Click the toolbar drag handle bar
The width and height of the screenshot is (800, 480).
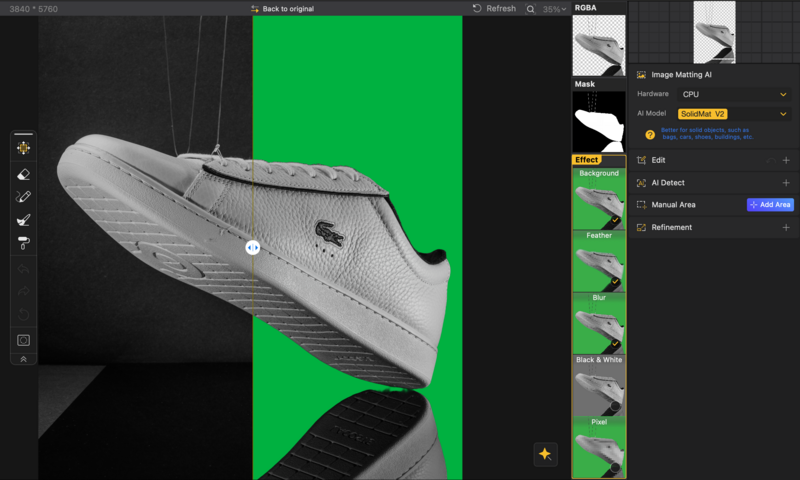point(23,134)
